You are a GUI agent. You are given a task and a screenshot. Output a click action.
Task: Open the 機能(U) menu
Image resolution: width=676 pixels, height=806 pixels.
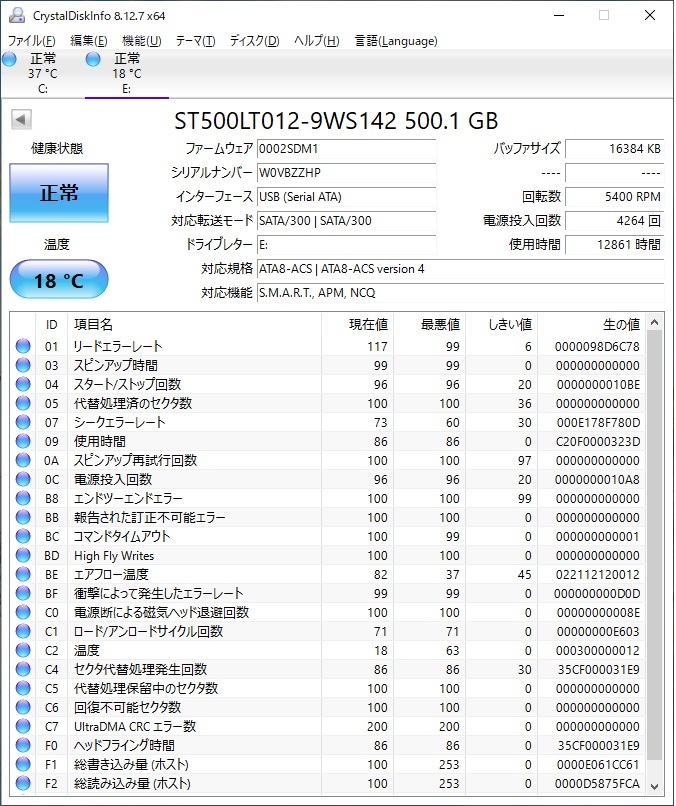coord(141,41)
